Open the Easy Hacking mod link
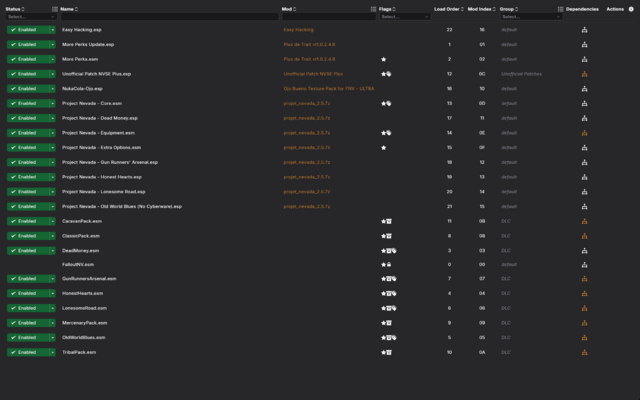Screen dimensions: 640x400 click(298, 30)
